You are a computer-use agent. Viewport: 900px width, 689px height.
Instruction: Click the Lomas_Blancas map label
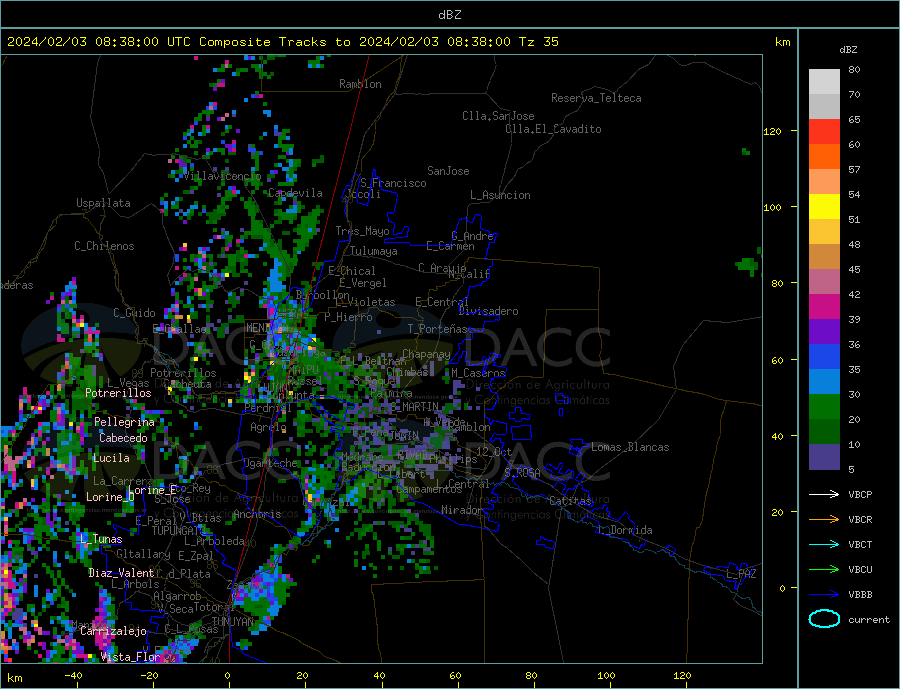pos(630,447)
